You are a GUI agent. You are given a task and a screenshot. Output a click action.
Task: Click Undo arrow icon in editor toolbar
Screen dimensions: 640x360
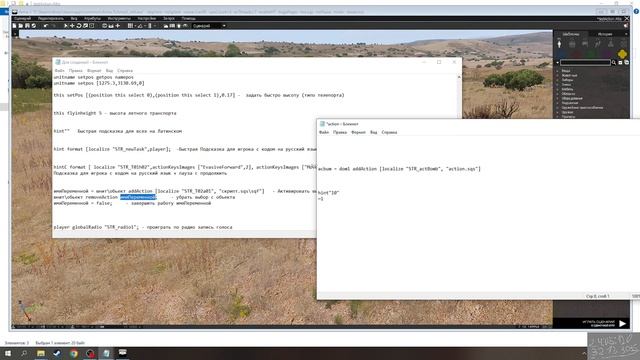pyautogui.click(x=45, y=26)
